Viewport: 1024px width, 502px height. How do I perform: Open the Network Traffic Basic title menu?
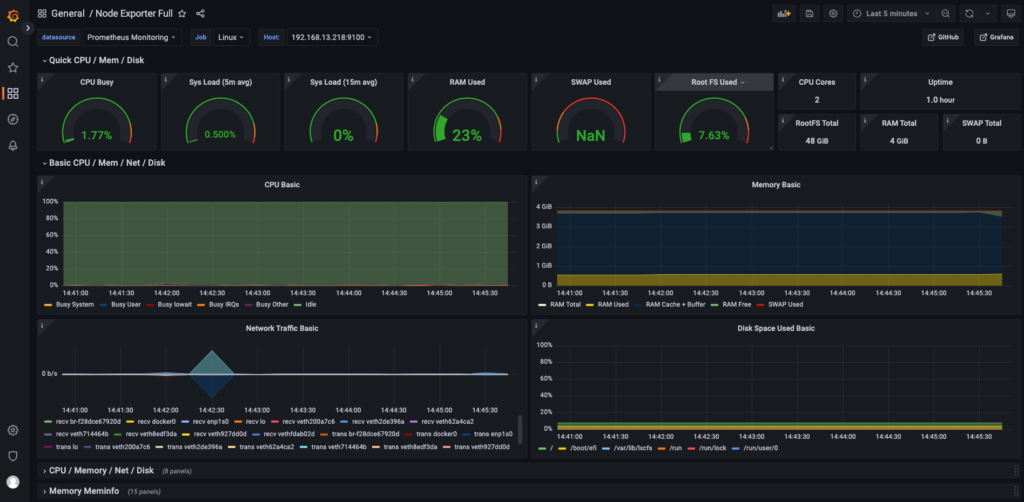(281, 328)
